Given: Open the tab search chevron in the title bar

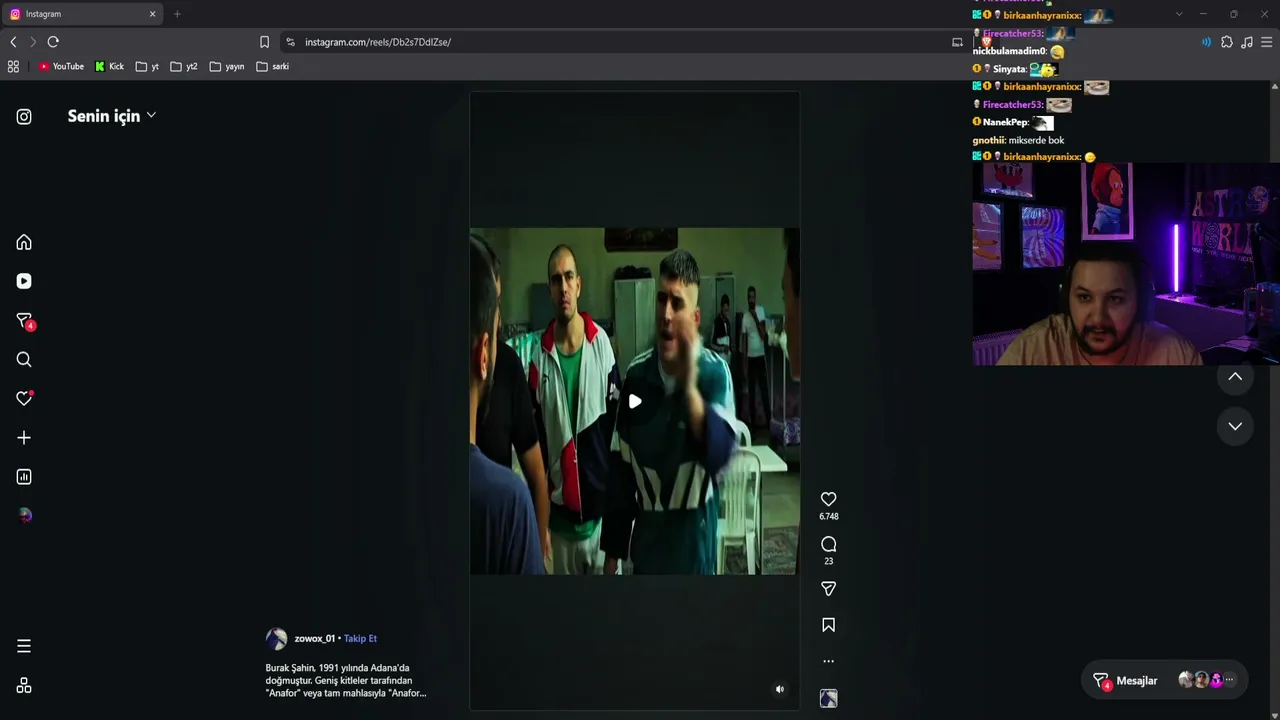Looking at the screenshot, I should pyautogui.click(x=1179, y=14).
